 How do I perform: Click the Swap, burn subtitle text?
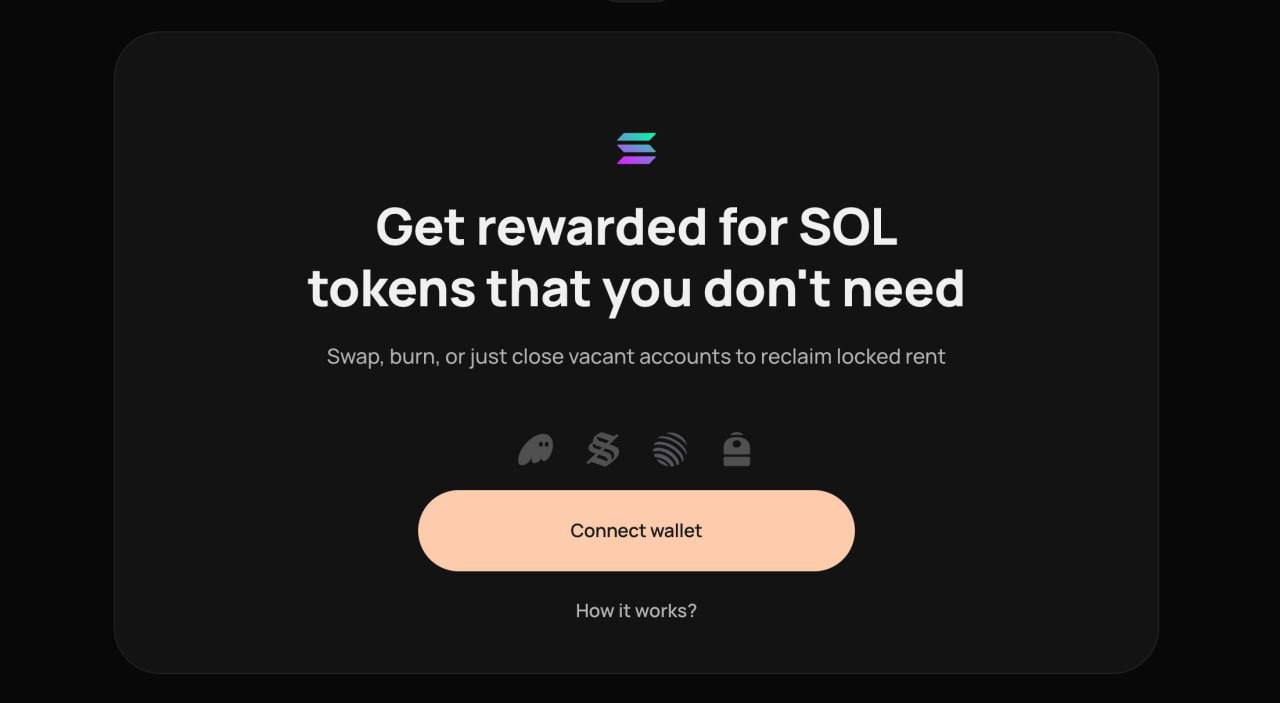coord(636,356)
